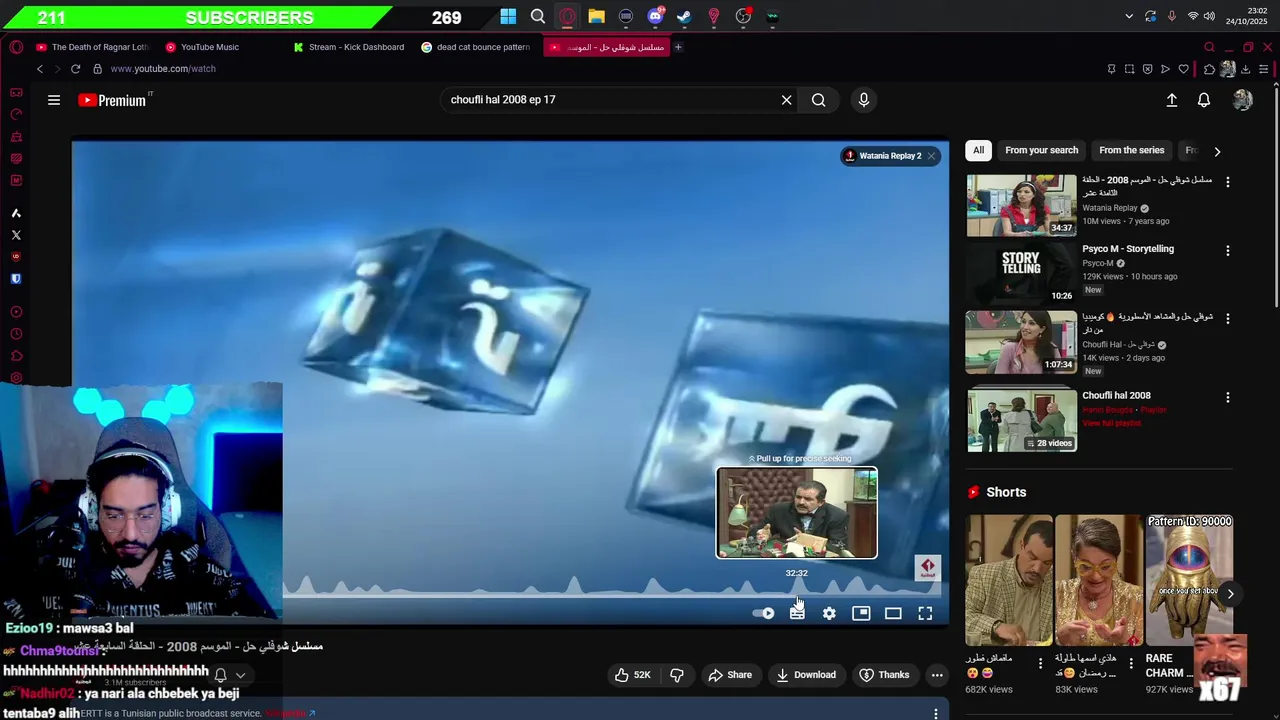Viewport: 1280px width, 720px height.
Task: Open options for the 83K views Short
Action: point(1131,663)
